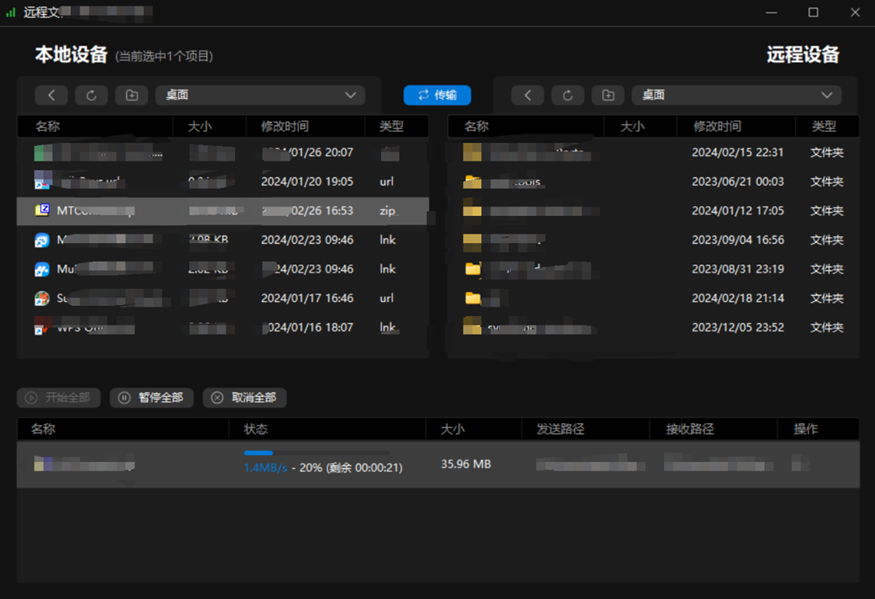Screen dimensions: 875x599
Task: Select remote folder modified 2023/12/05 23:52
Action: coord(653,327)
